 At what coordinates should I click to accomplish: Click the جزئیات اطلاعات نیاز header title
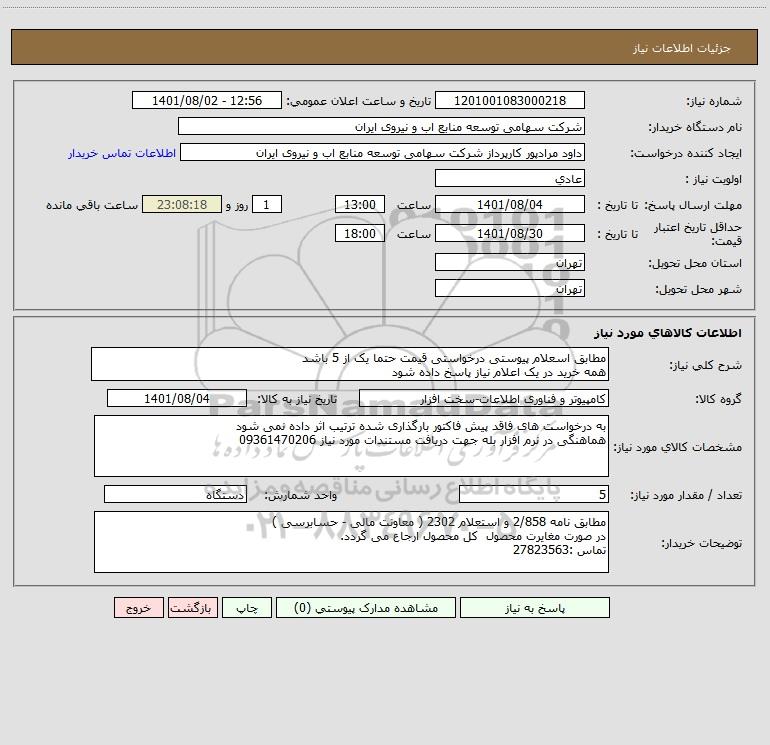[x=682, y=48]
